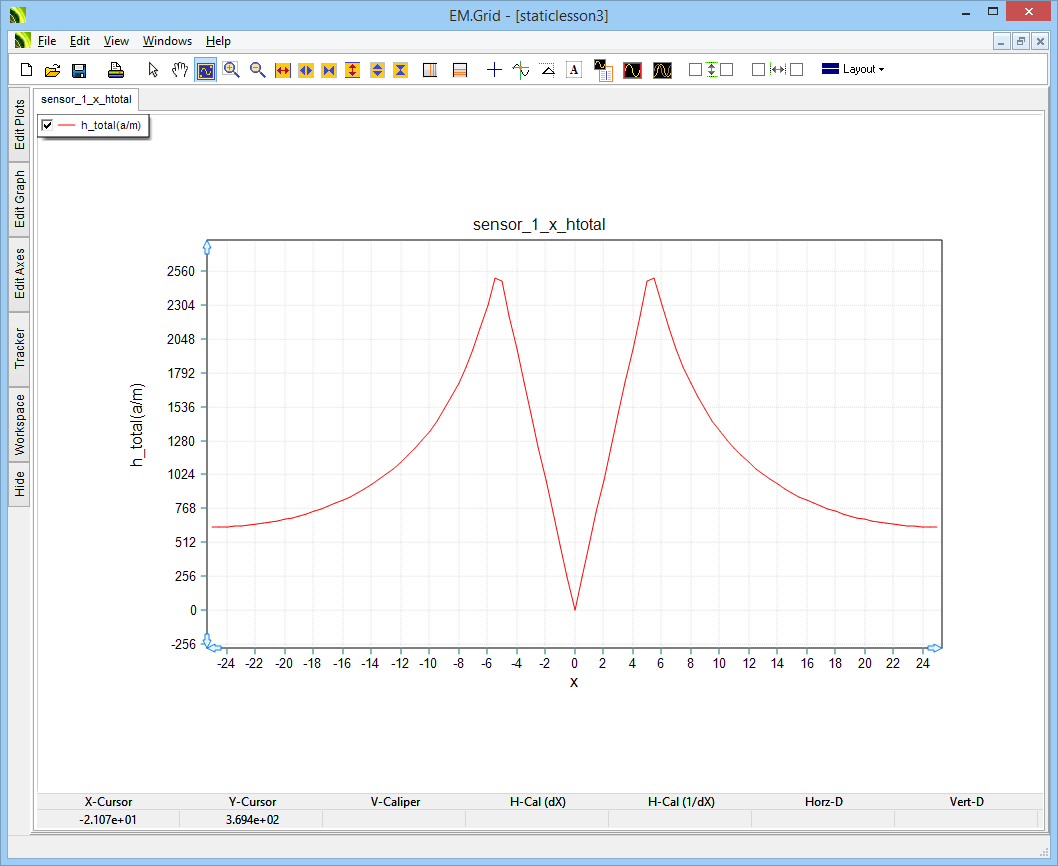
Task: Activate the crosshair cursor tool
Action: [x=494, y=70]
